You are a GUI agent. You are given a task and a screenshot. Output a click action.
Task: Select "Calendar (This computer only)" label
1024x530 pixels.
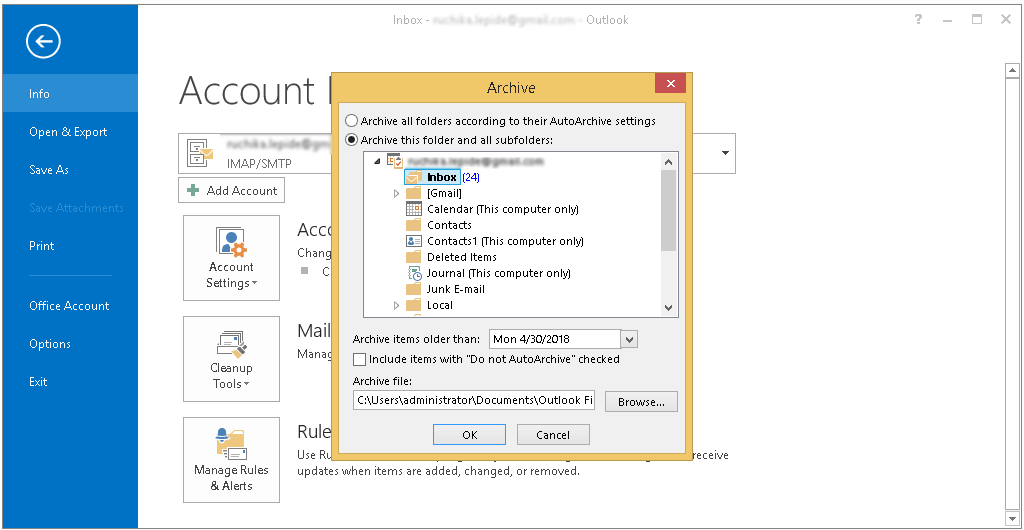[x=503, y=209]
